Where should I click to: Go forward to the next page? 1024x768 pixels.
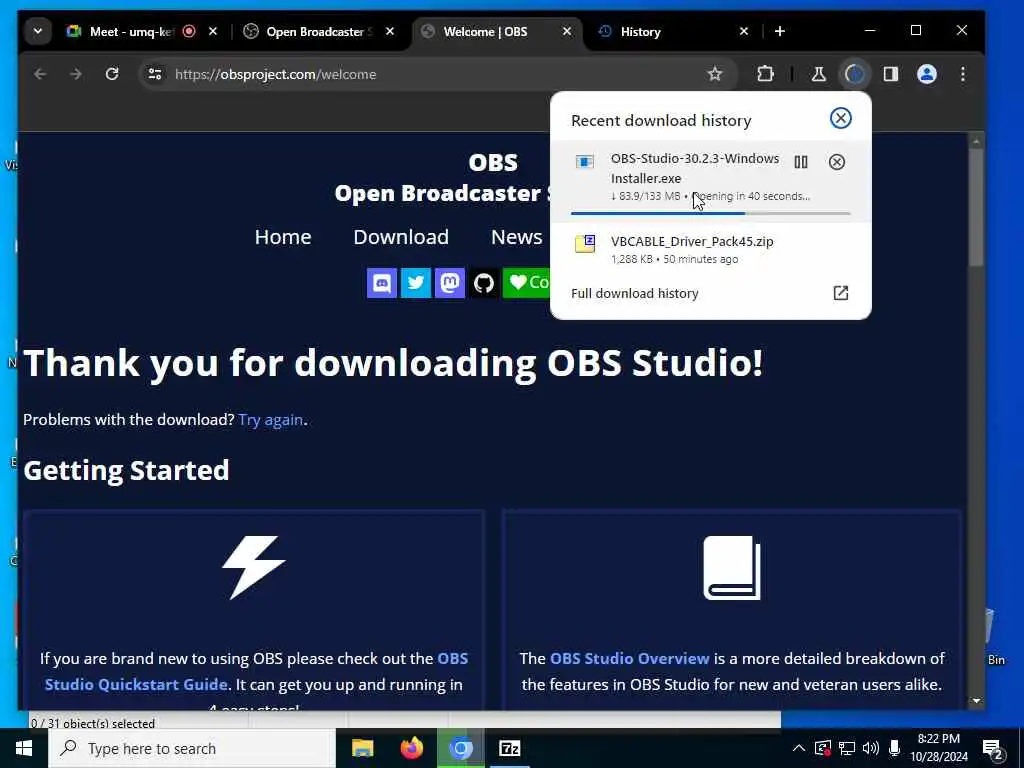[76, 74]
